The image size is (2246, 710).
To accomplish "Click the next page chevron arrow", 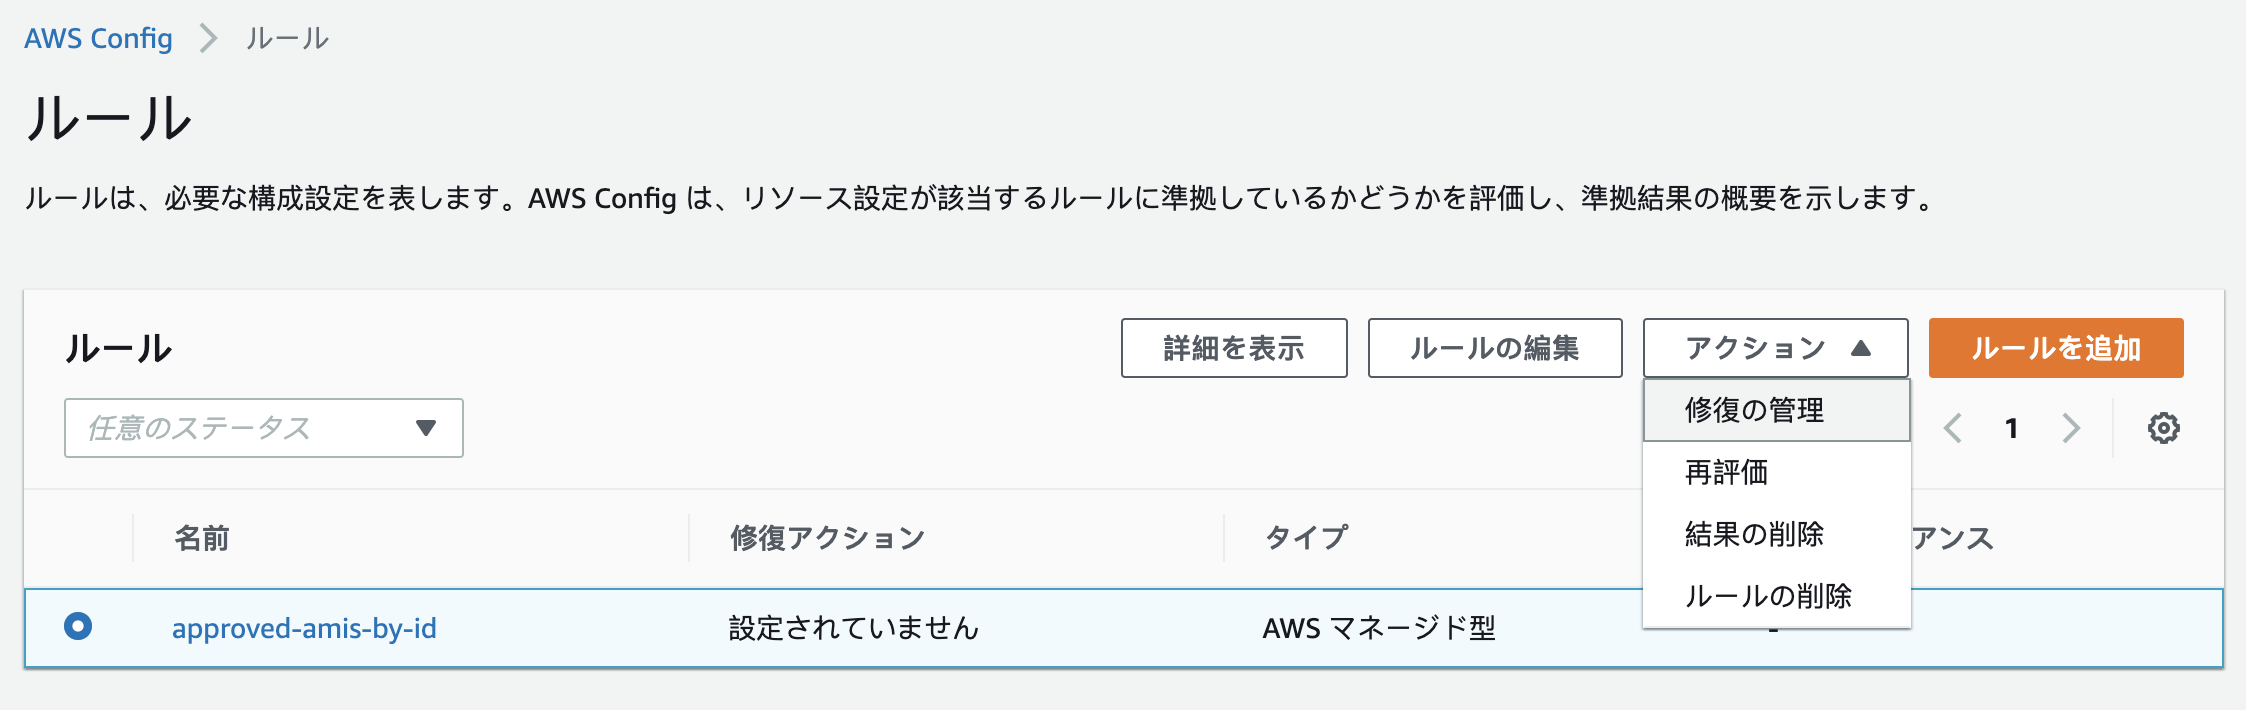I will click(x=2071, y=427).
